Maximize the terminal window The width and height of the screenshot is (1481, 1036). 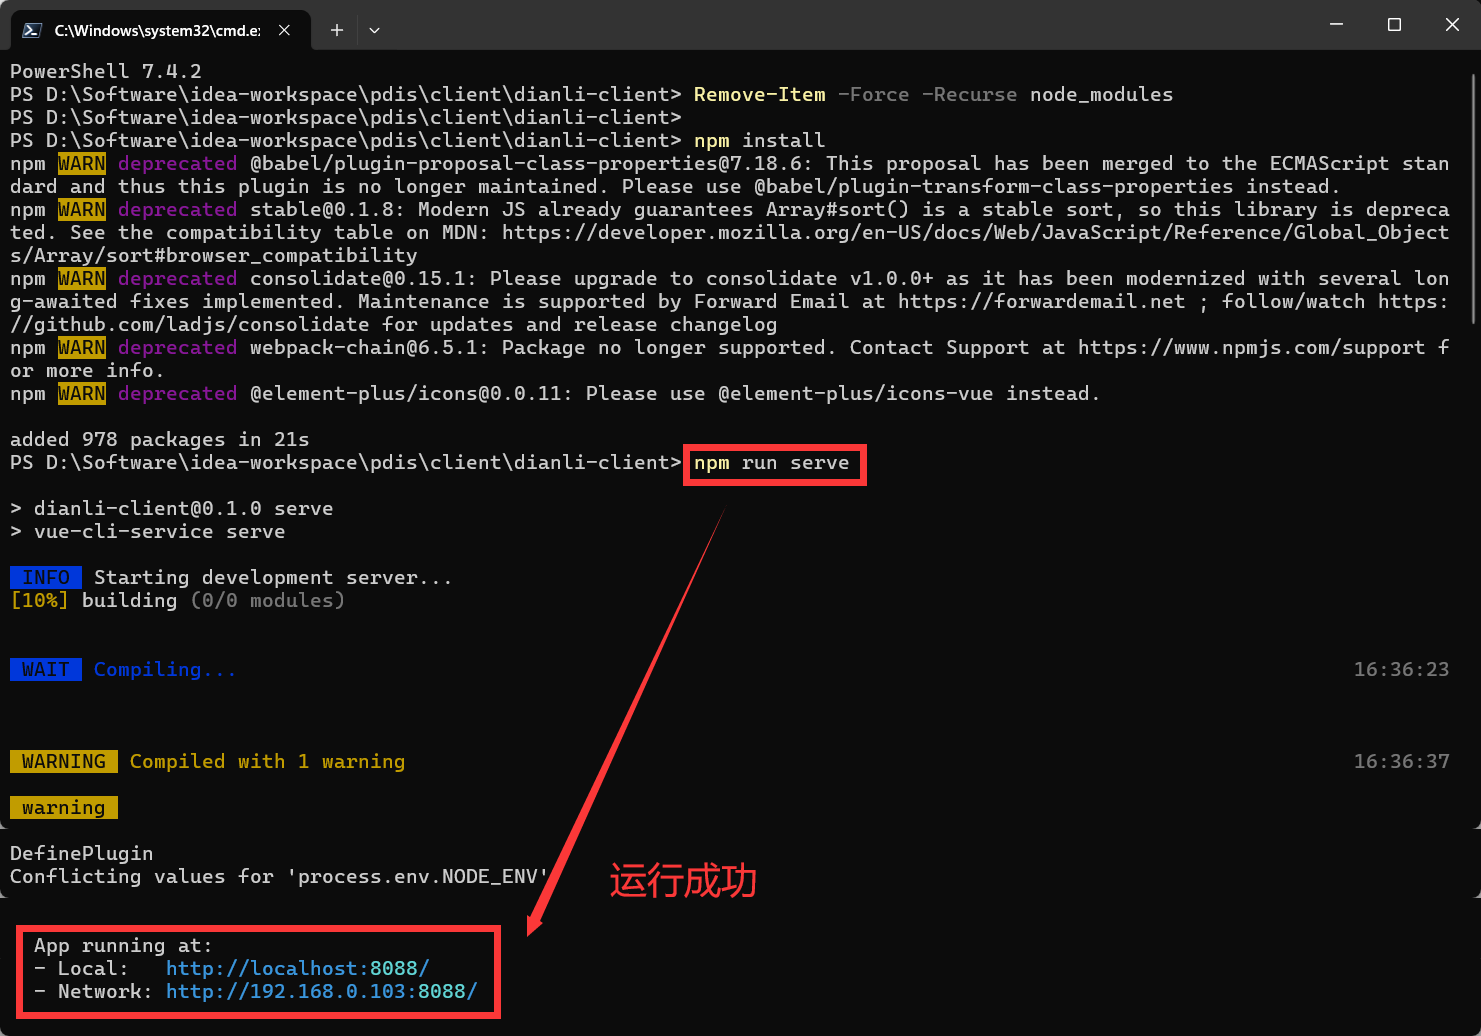pyautogui.click(x=1394, y=24)
